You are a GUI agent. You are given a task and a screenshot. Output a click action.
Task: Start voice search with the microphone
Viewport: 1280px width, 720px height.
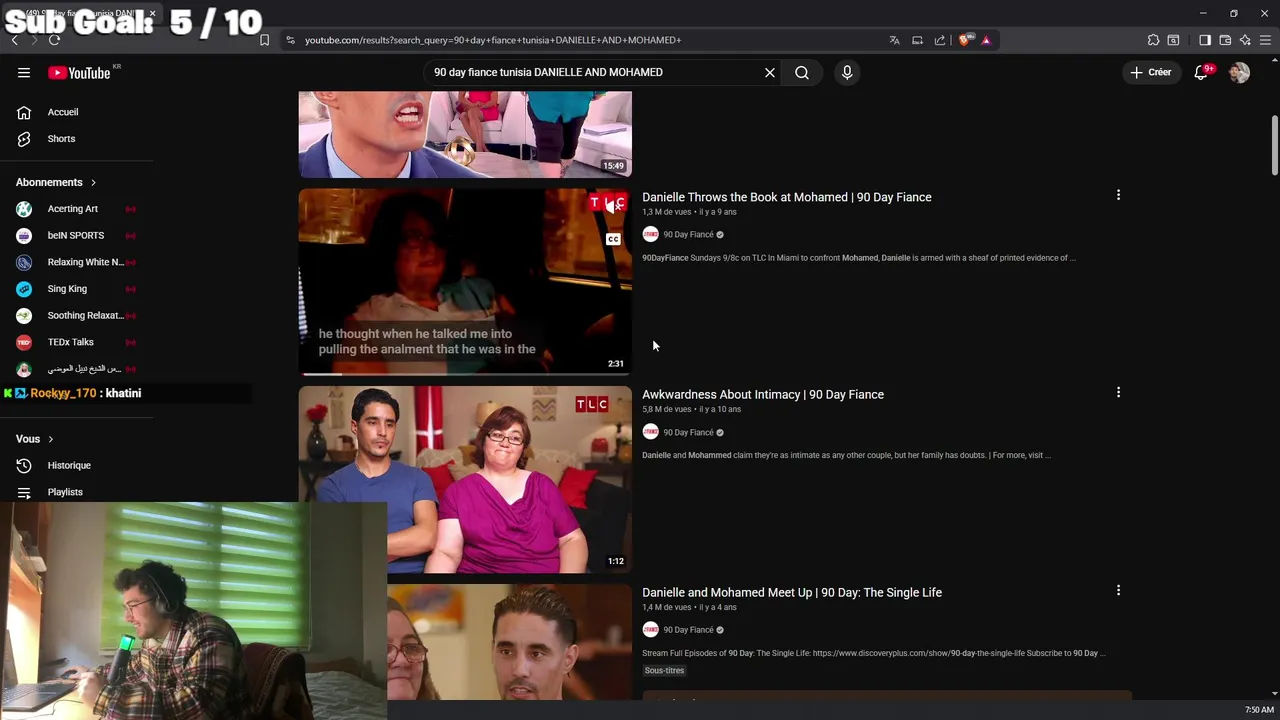pyautogui.click(x=847, y=72)
